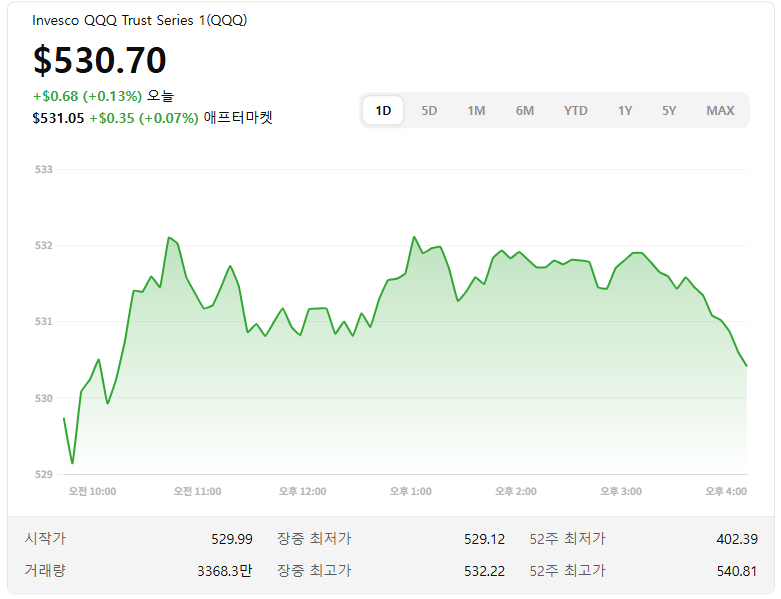This screenshot has height=599, width=781.
Task: Show the 5Y chart range
Action: pyautogui.click(x=668, y=111)
